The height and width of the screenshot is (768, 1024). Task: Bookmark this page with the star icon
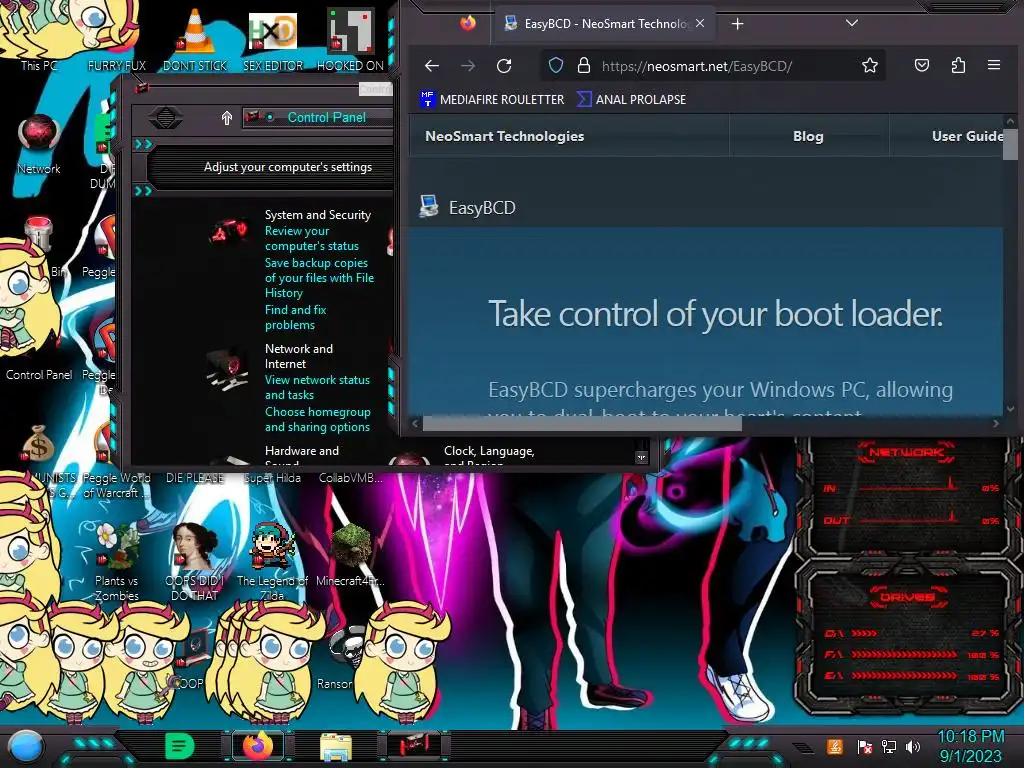point(869,65)
